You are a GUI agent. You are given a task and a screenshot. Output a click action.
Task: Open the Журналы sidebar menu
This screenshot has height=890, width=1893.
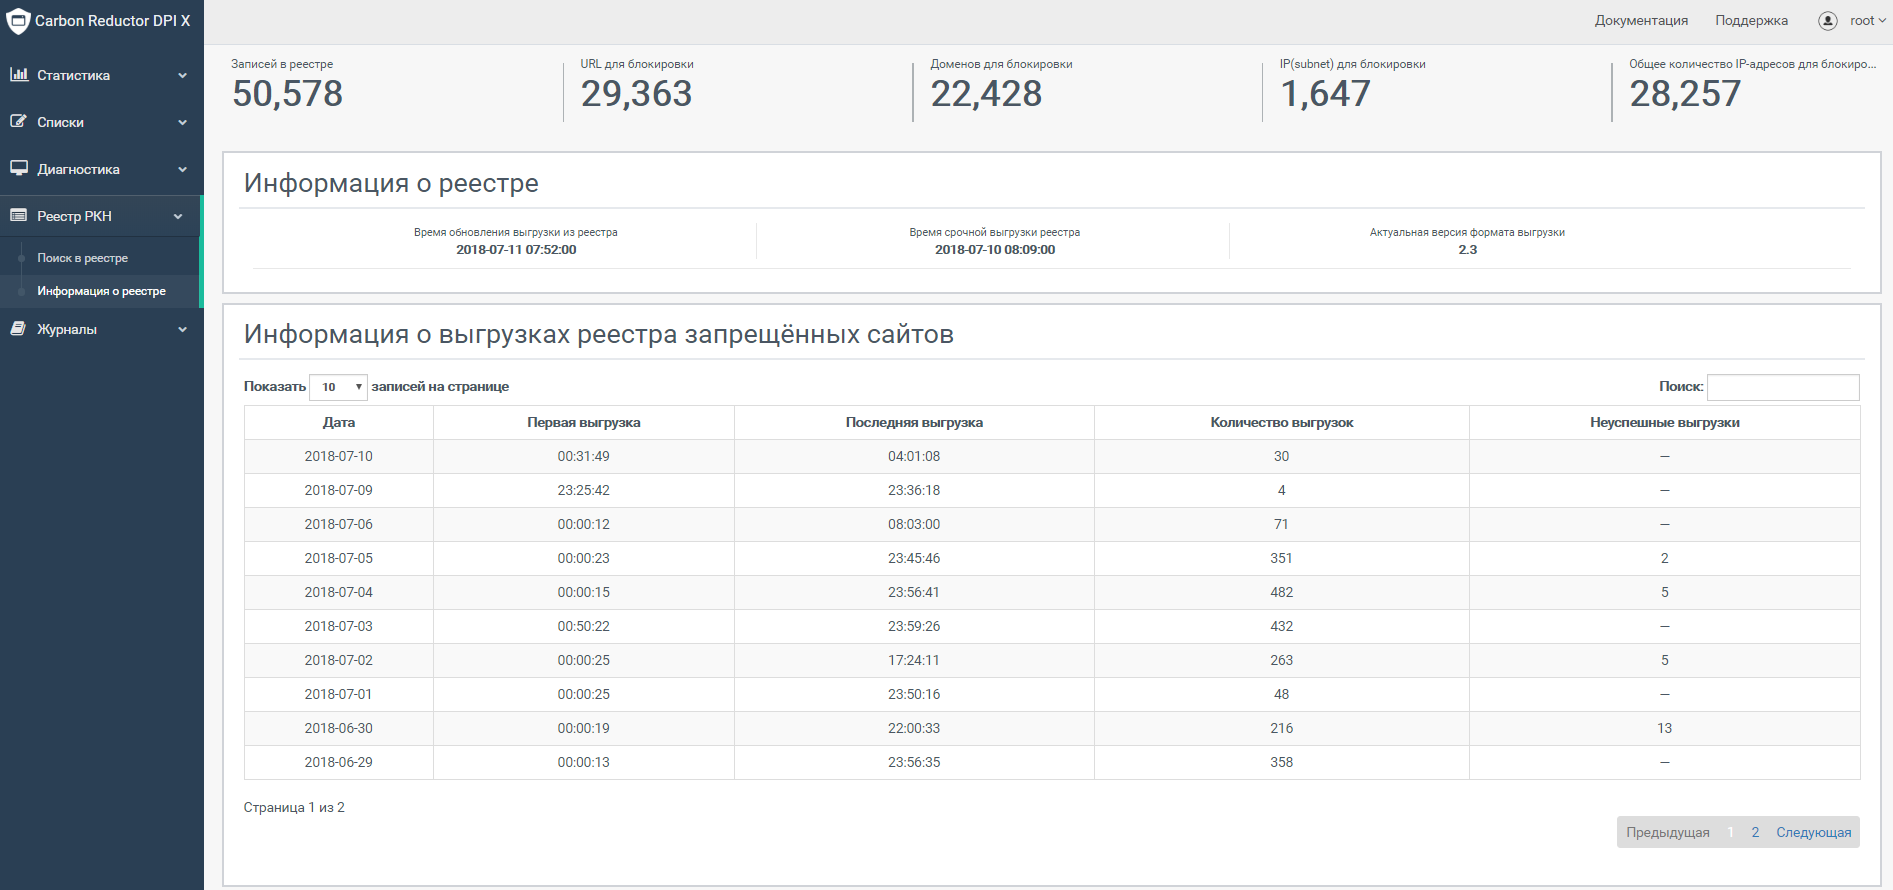pyautogui.click(x=100, y=329)
